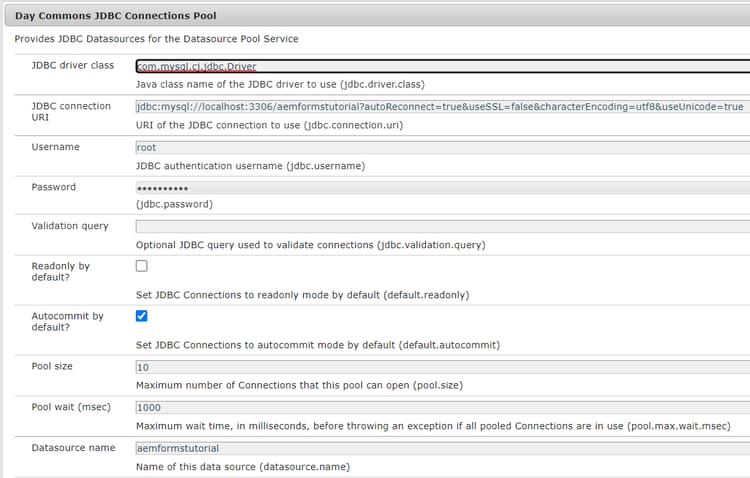Screen dimensions: 750x478
Task: Click the Username field containing root
Action: click(440, 147)
